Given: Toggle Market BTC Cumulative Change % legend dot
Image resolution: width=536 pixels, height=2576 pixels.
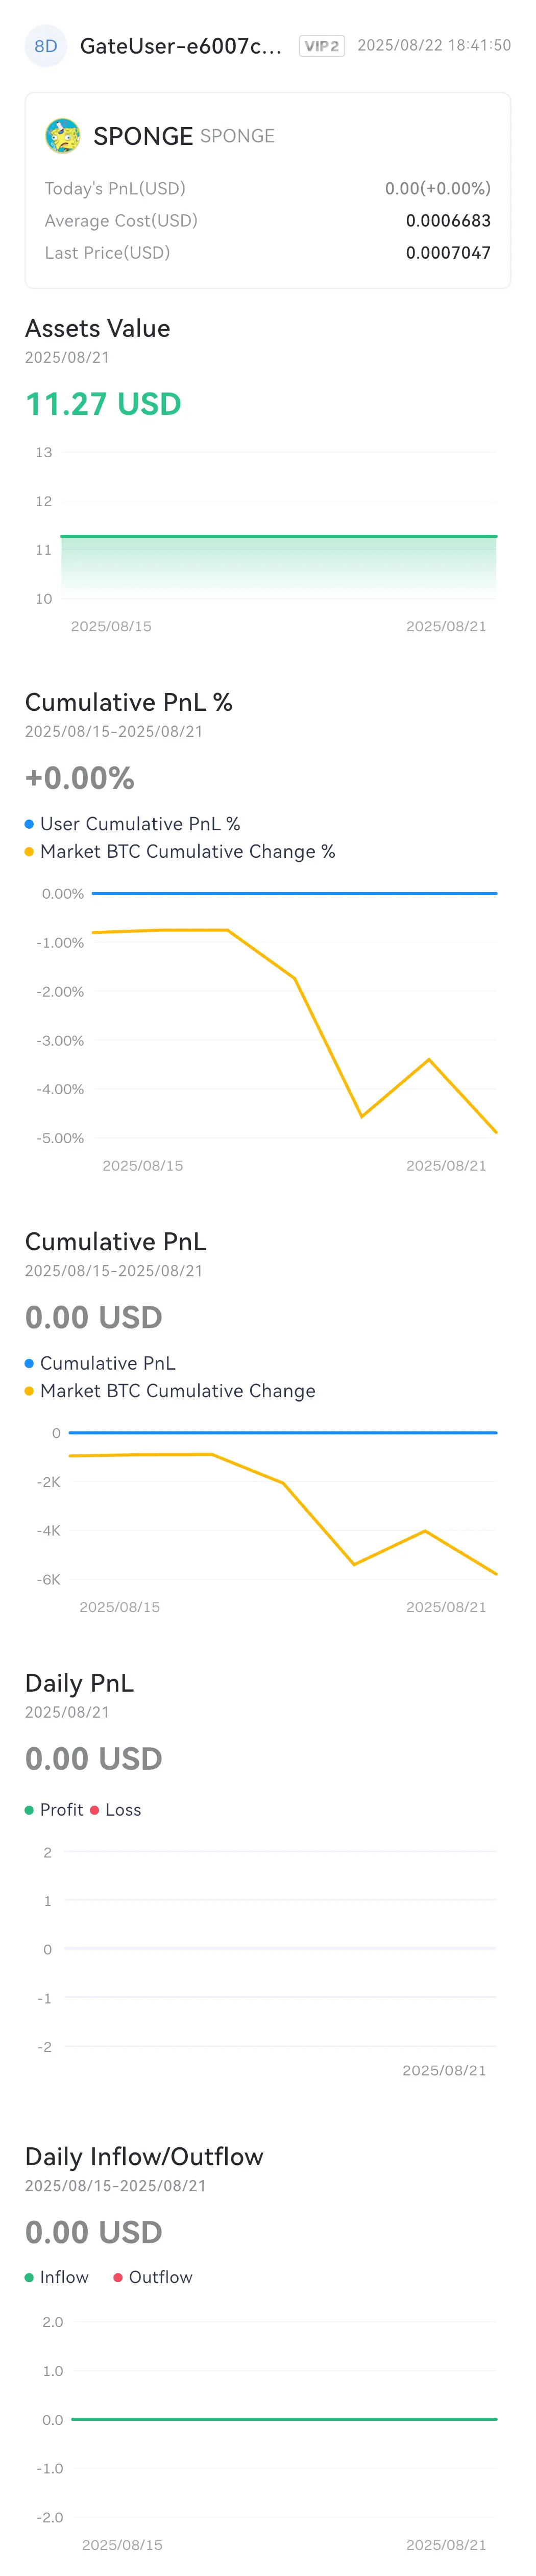Looking at the screenshot, I should pyautogui.click(x=29, y=852).
